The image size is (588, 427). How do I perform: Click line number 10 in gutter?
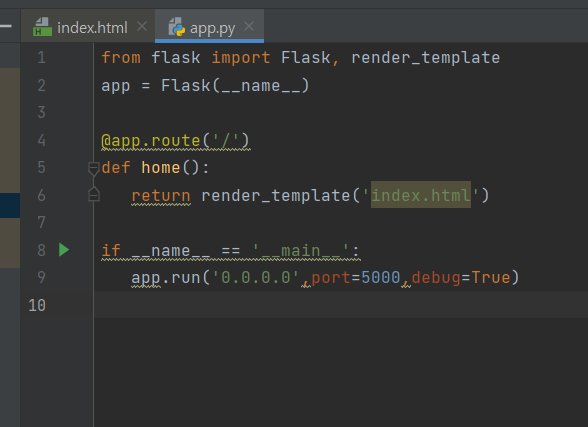click(x=37, y=305)
